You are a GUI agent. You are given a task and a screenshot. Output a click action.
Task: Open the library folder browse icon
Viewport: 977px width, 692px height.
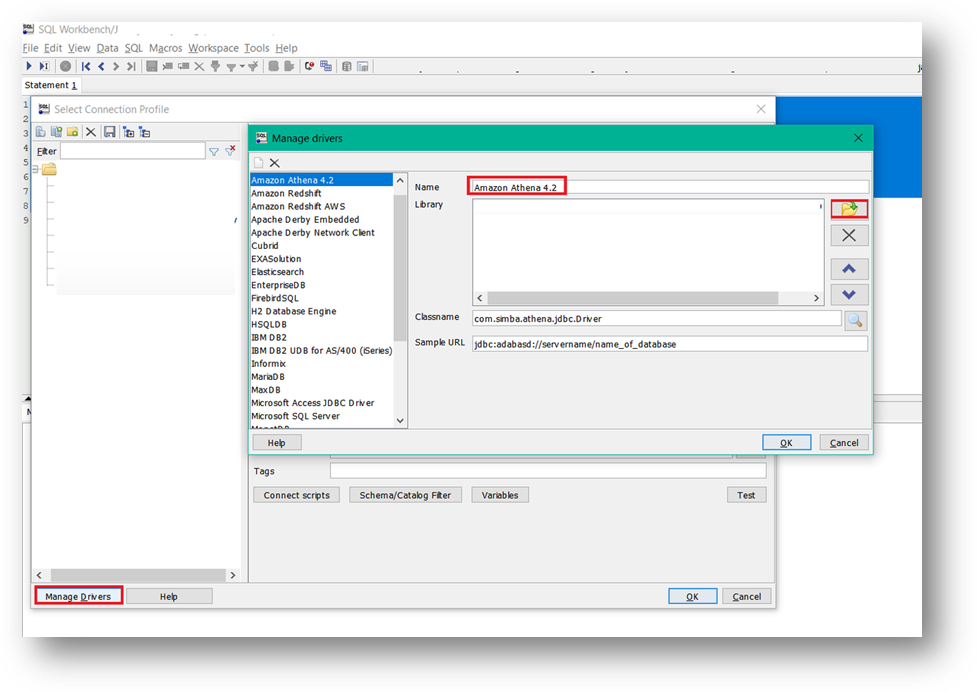(x=849, y=209)
